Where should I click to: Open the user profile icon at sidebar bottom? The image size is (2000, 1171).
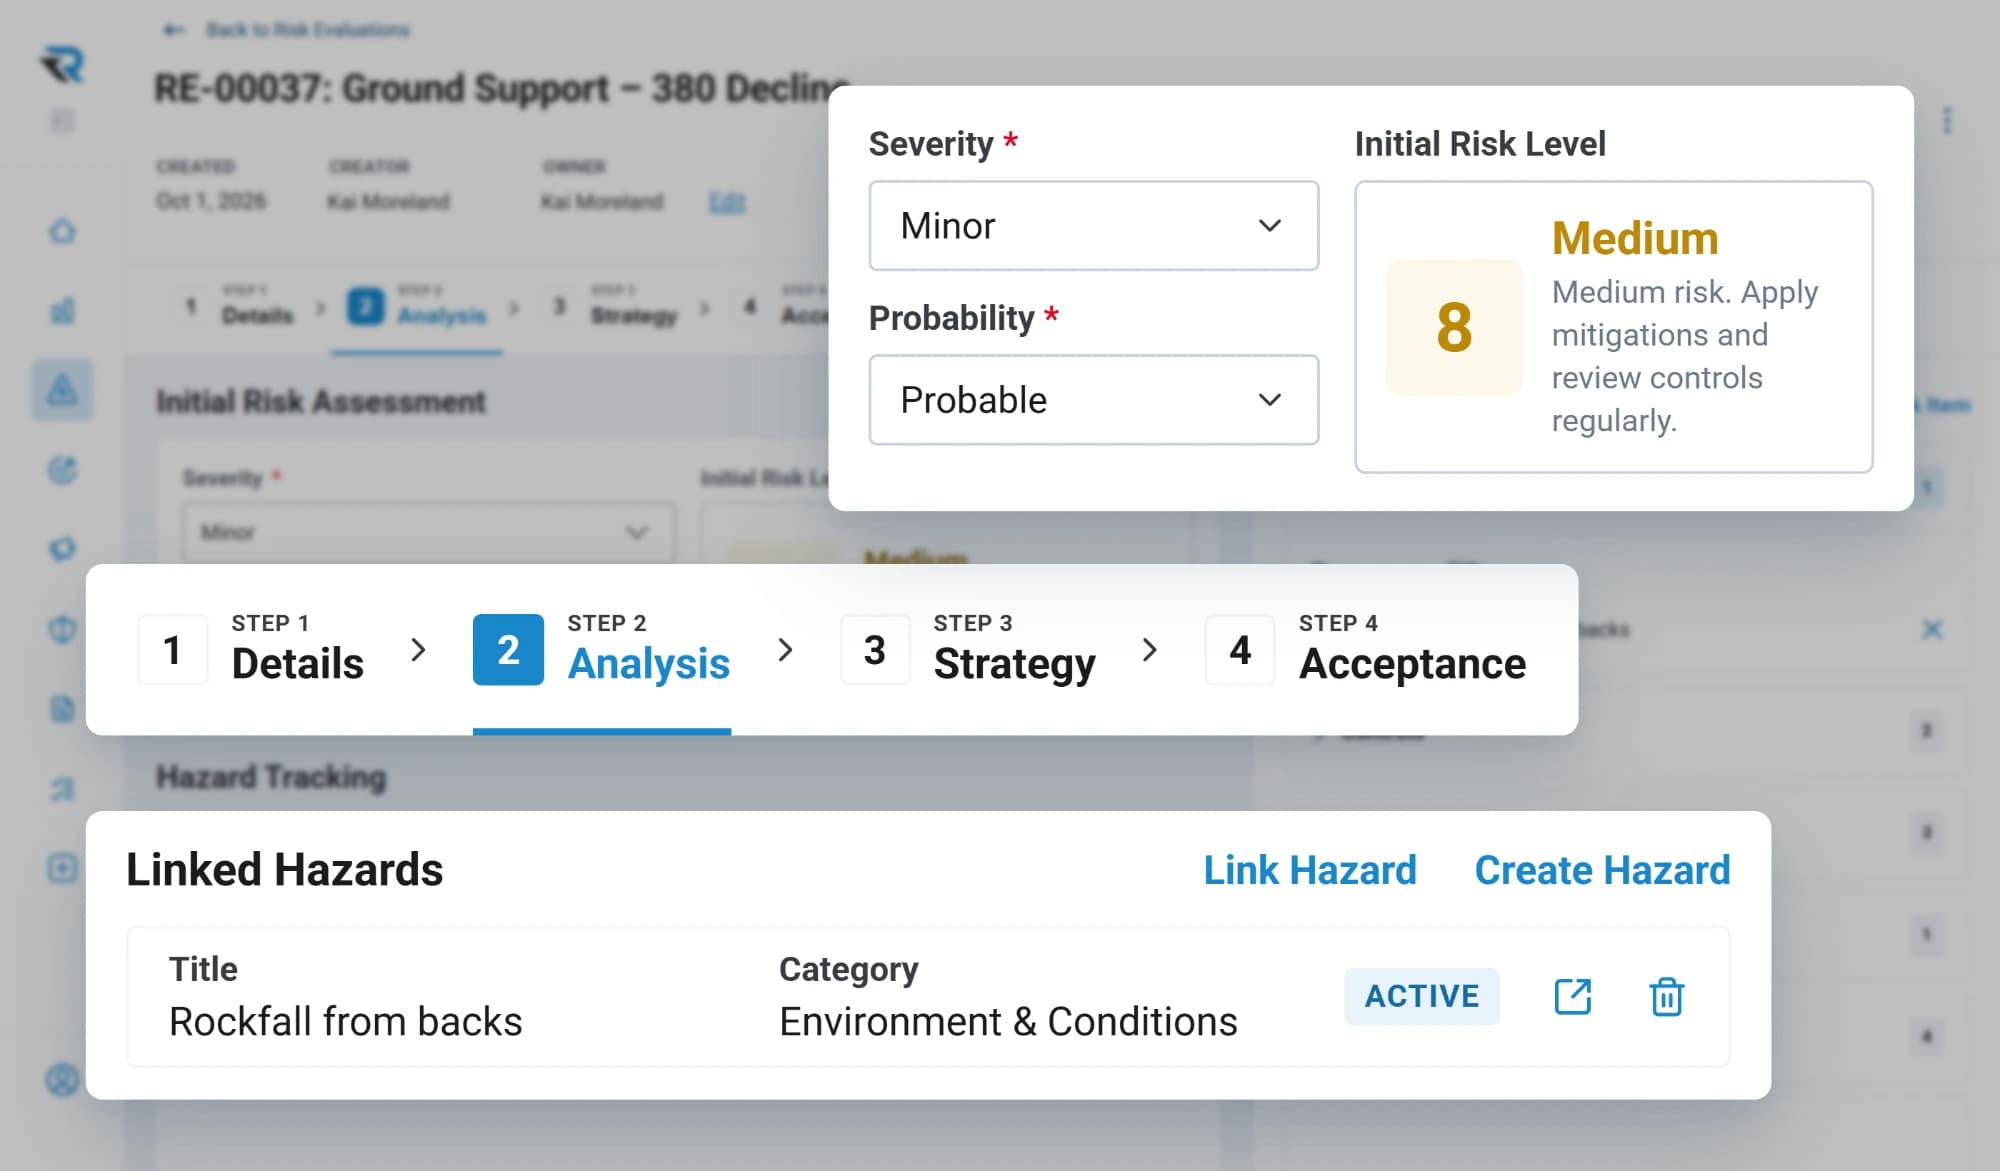click(62, 1080)
